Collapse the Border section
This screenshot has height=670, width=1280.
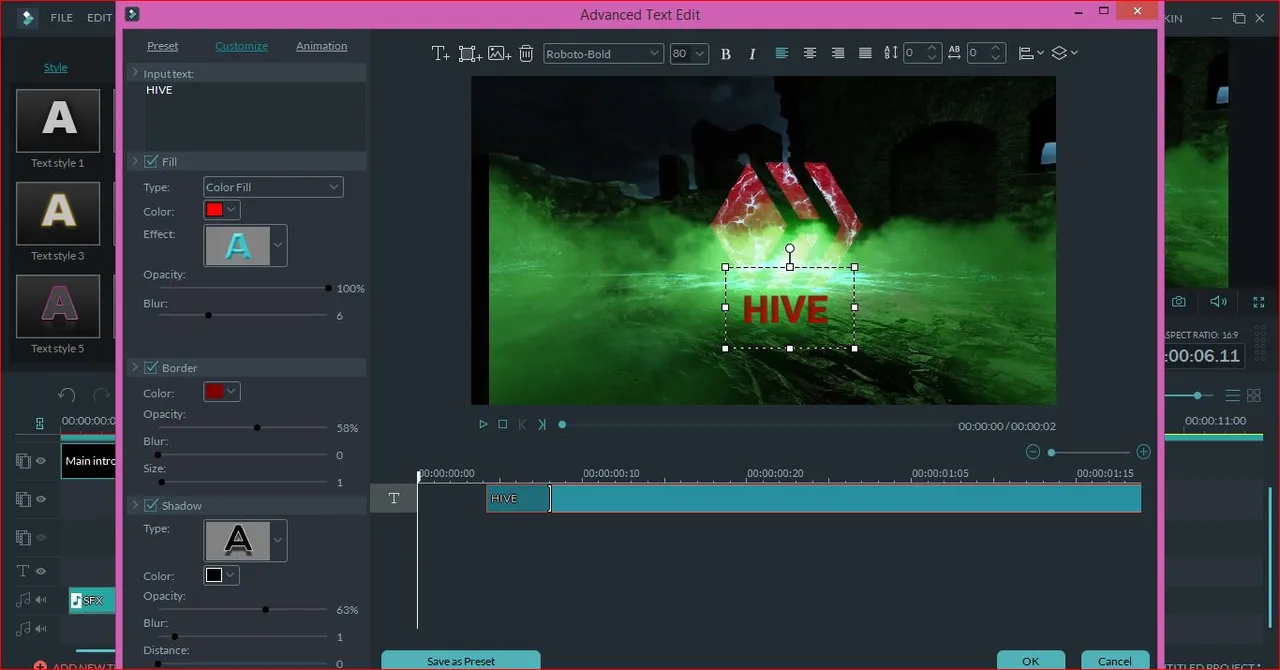135,368
